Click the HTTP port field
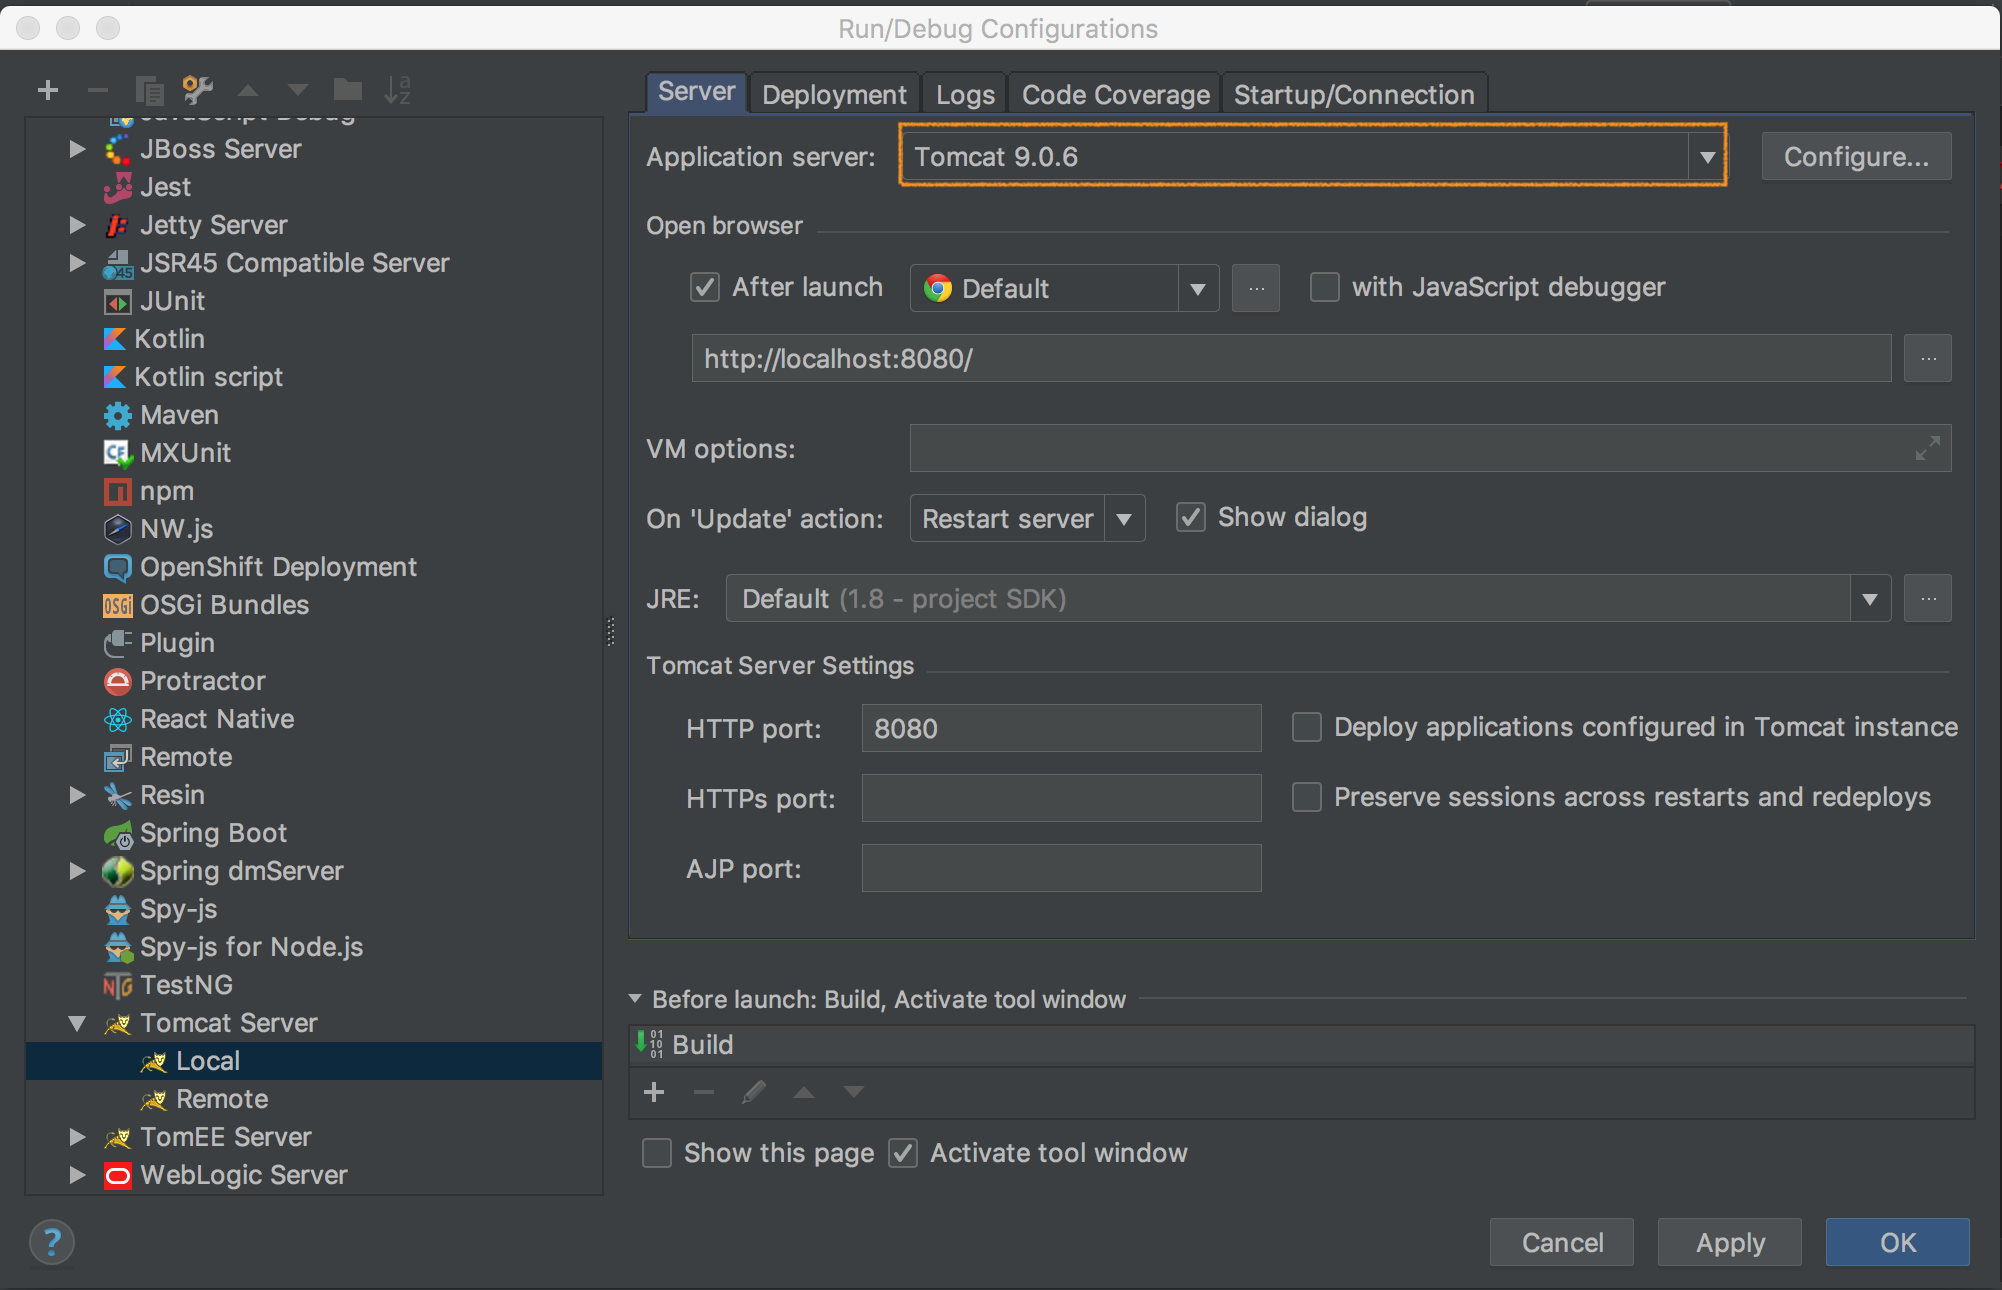 coord(1061,728)
